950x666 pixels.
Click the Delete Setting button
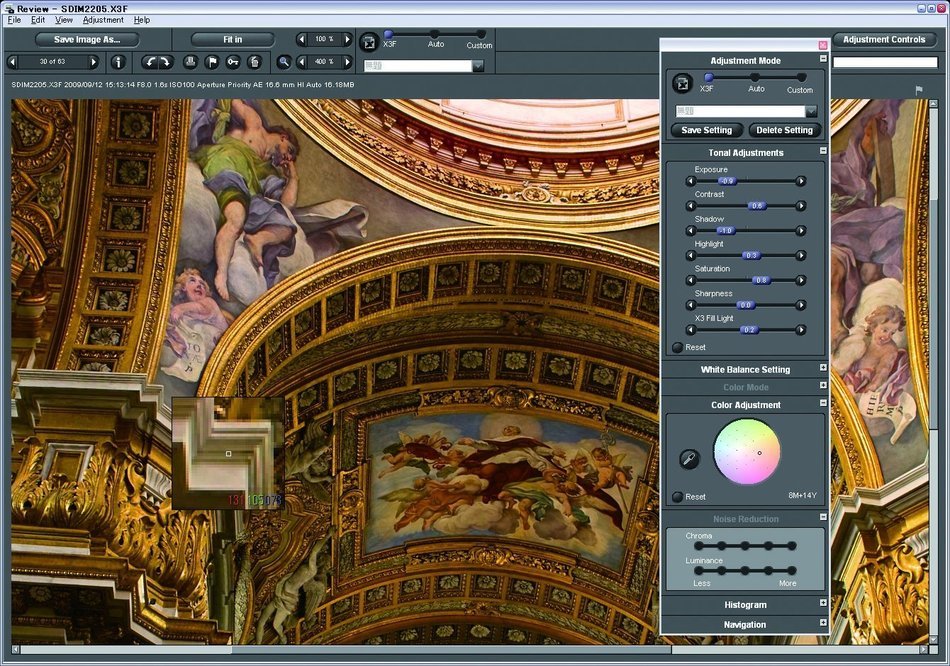[784, 130]
